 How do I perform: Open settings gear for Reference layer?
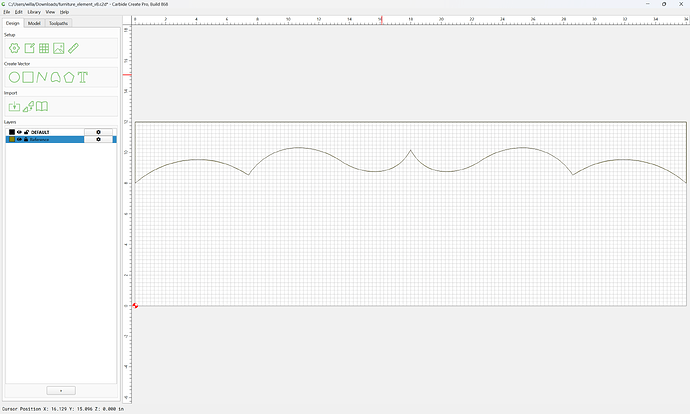[99, 139]
